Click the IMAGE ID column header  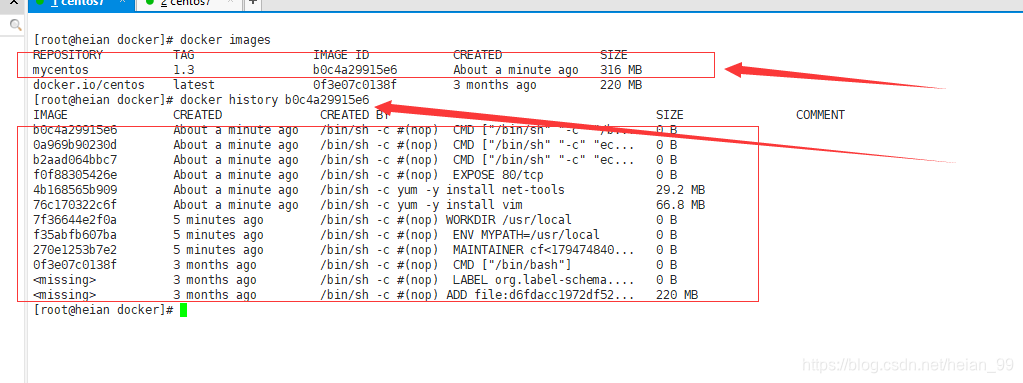(x=341, y=55)
